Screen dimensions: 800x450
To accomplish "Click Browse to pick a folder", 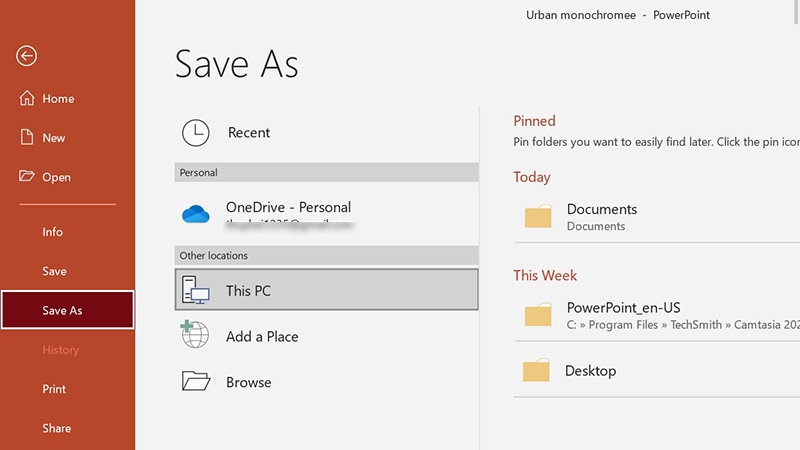I will pos(327,382).
